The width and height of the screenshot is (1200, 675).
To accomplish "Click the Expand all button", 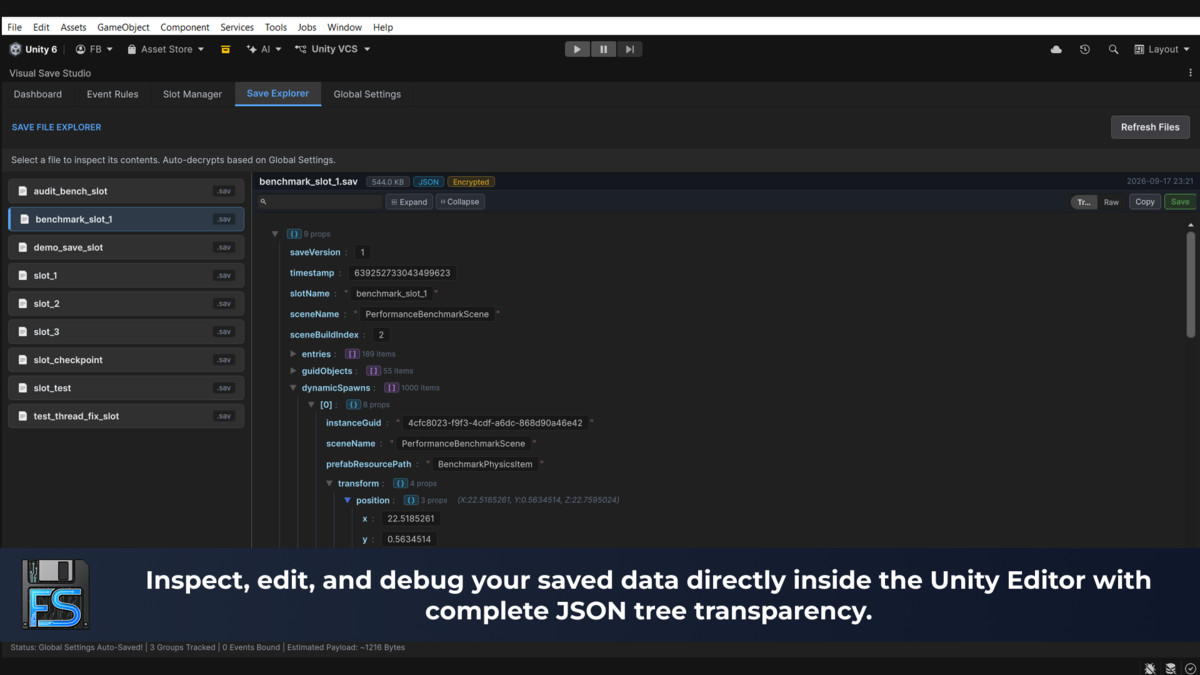I will point(409,202).
